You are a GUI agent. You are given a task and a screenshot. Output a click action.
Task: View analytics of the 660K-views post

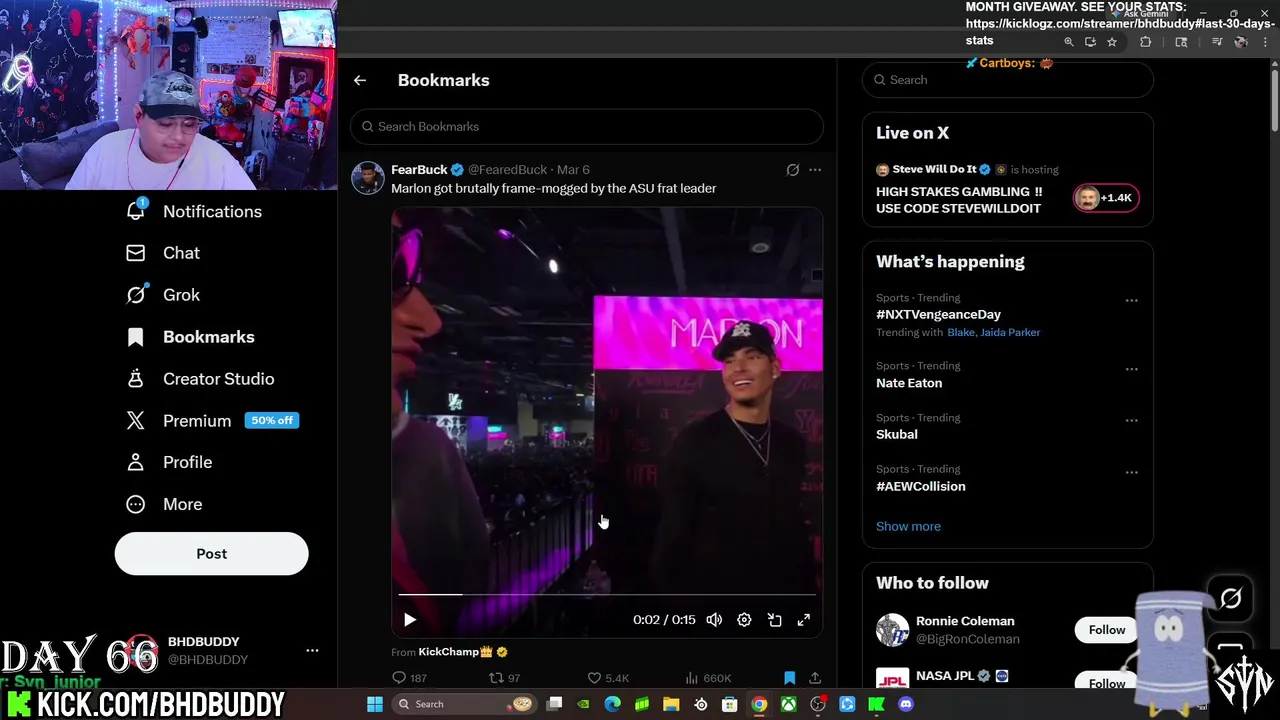(x=707, y=678)
